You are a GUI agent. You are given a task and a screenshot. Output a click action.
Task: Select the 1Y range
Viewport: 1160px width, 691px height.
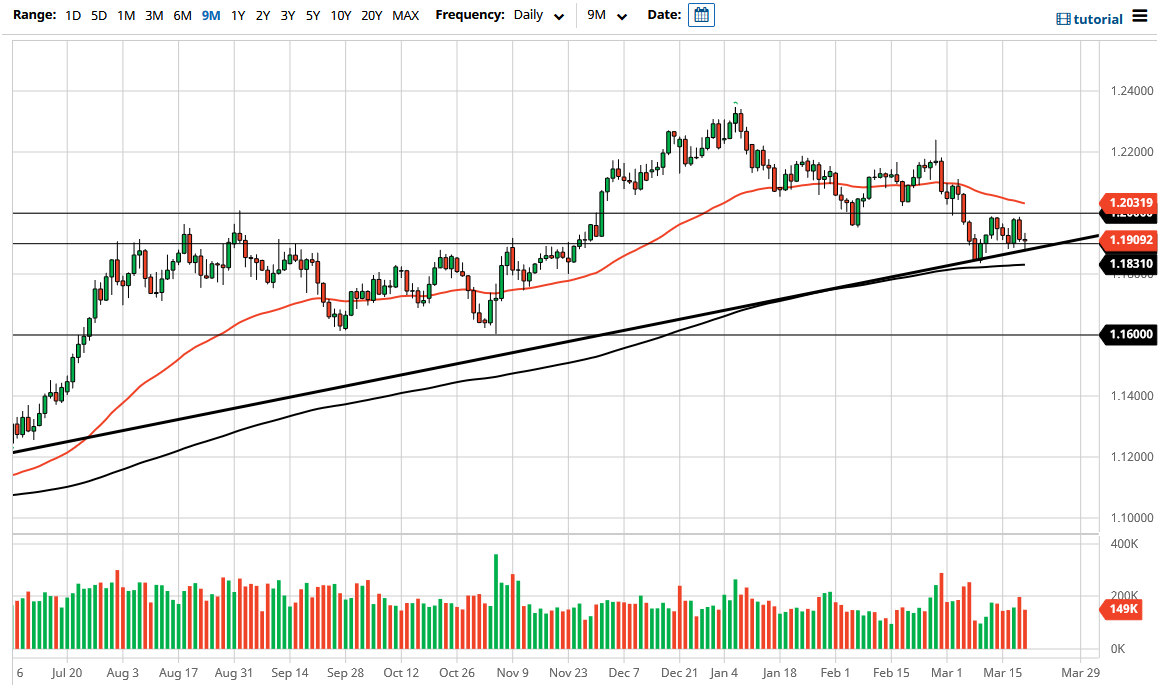pyautogui.click(x=237, y=16)
